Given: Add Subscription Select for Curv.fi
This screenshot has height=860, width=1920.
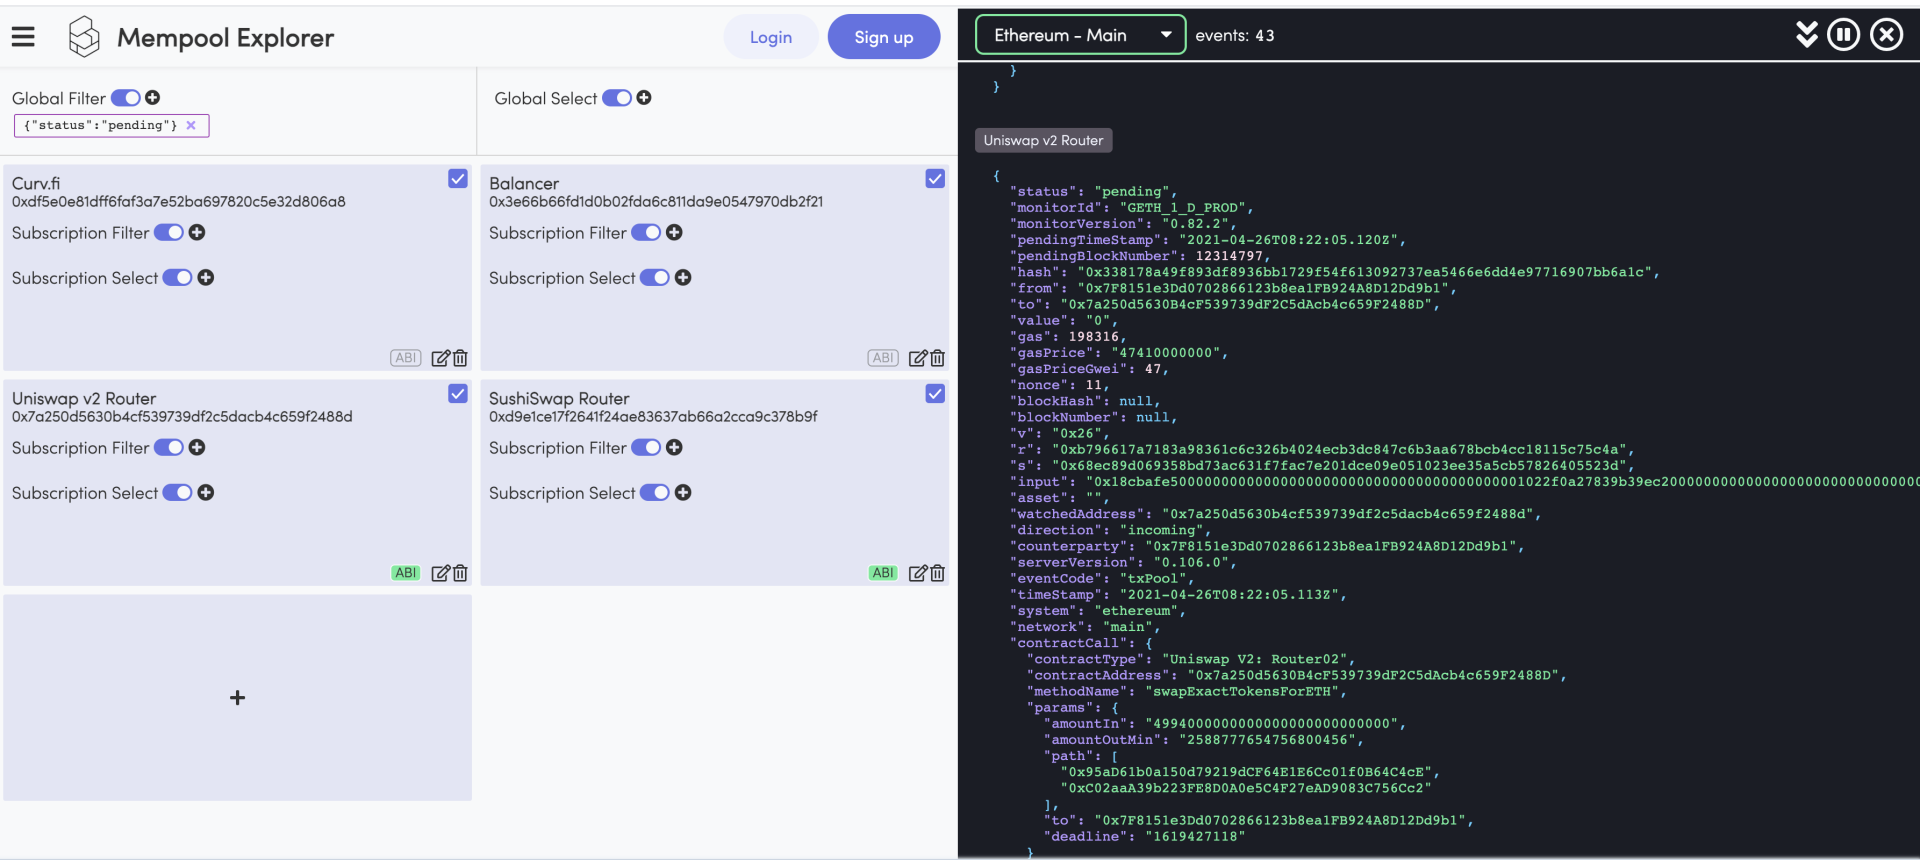Looking at the screenshot, I should coord(206,278).
